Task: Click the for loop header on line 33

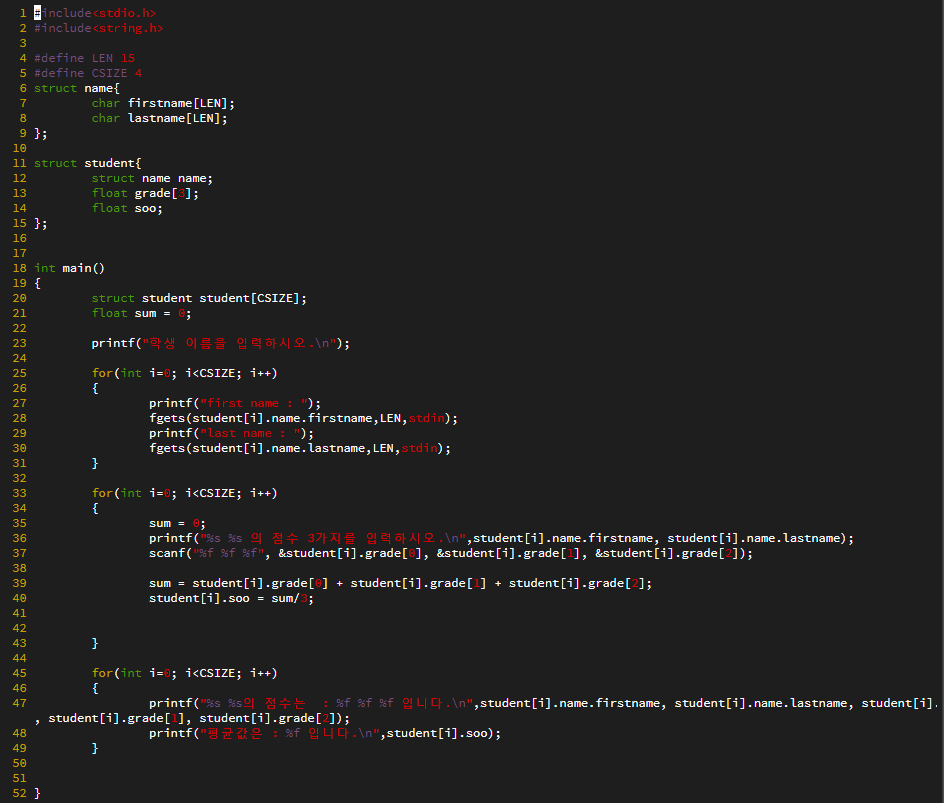Action: tap(185, 493)
